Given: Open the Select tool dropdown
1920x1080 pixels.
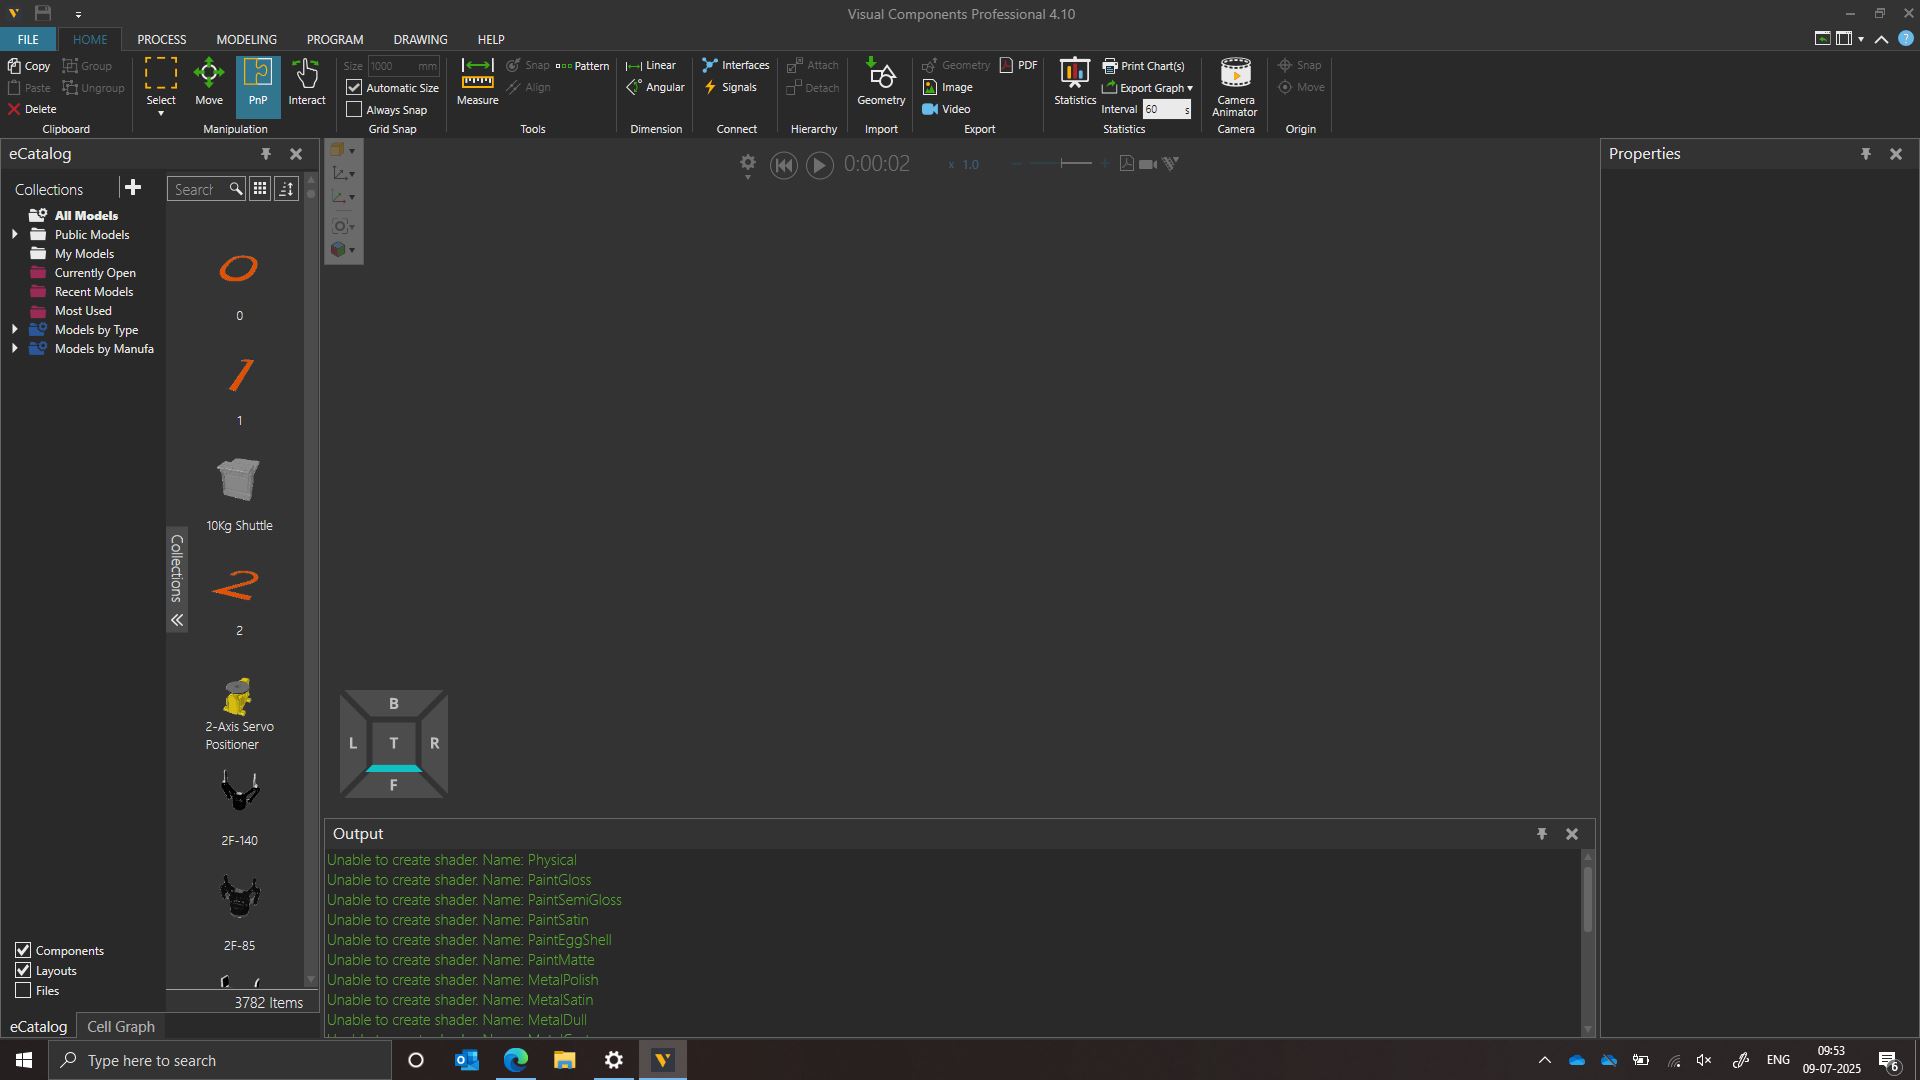Looking at the screenshot, I should (x=161, y=114).
